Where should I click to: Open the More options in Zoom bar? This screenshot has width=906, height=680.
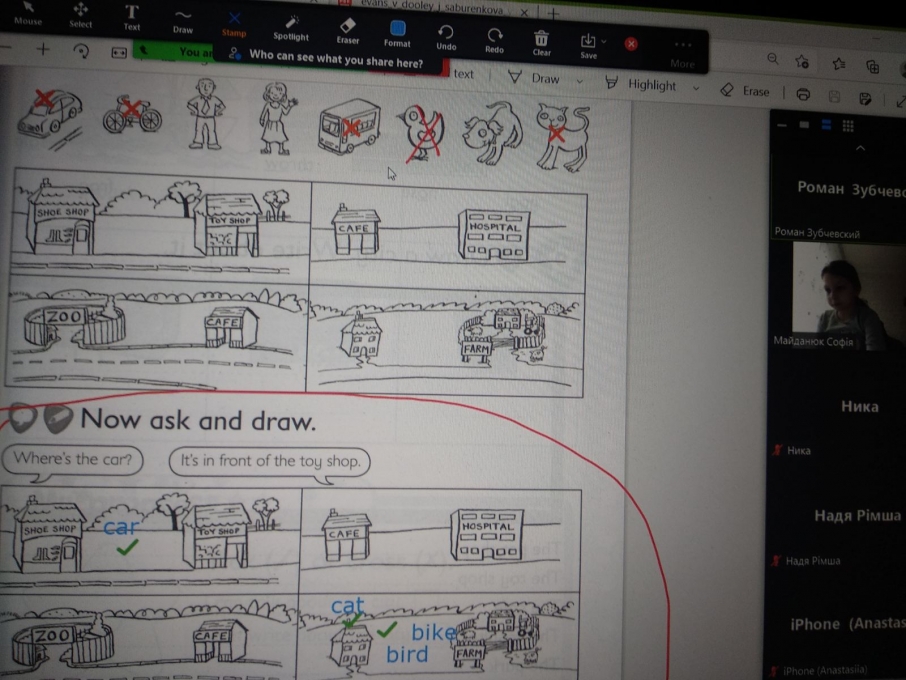click(682, 54)
